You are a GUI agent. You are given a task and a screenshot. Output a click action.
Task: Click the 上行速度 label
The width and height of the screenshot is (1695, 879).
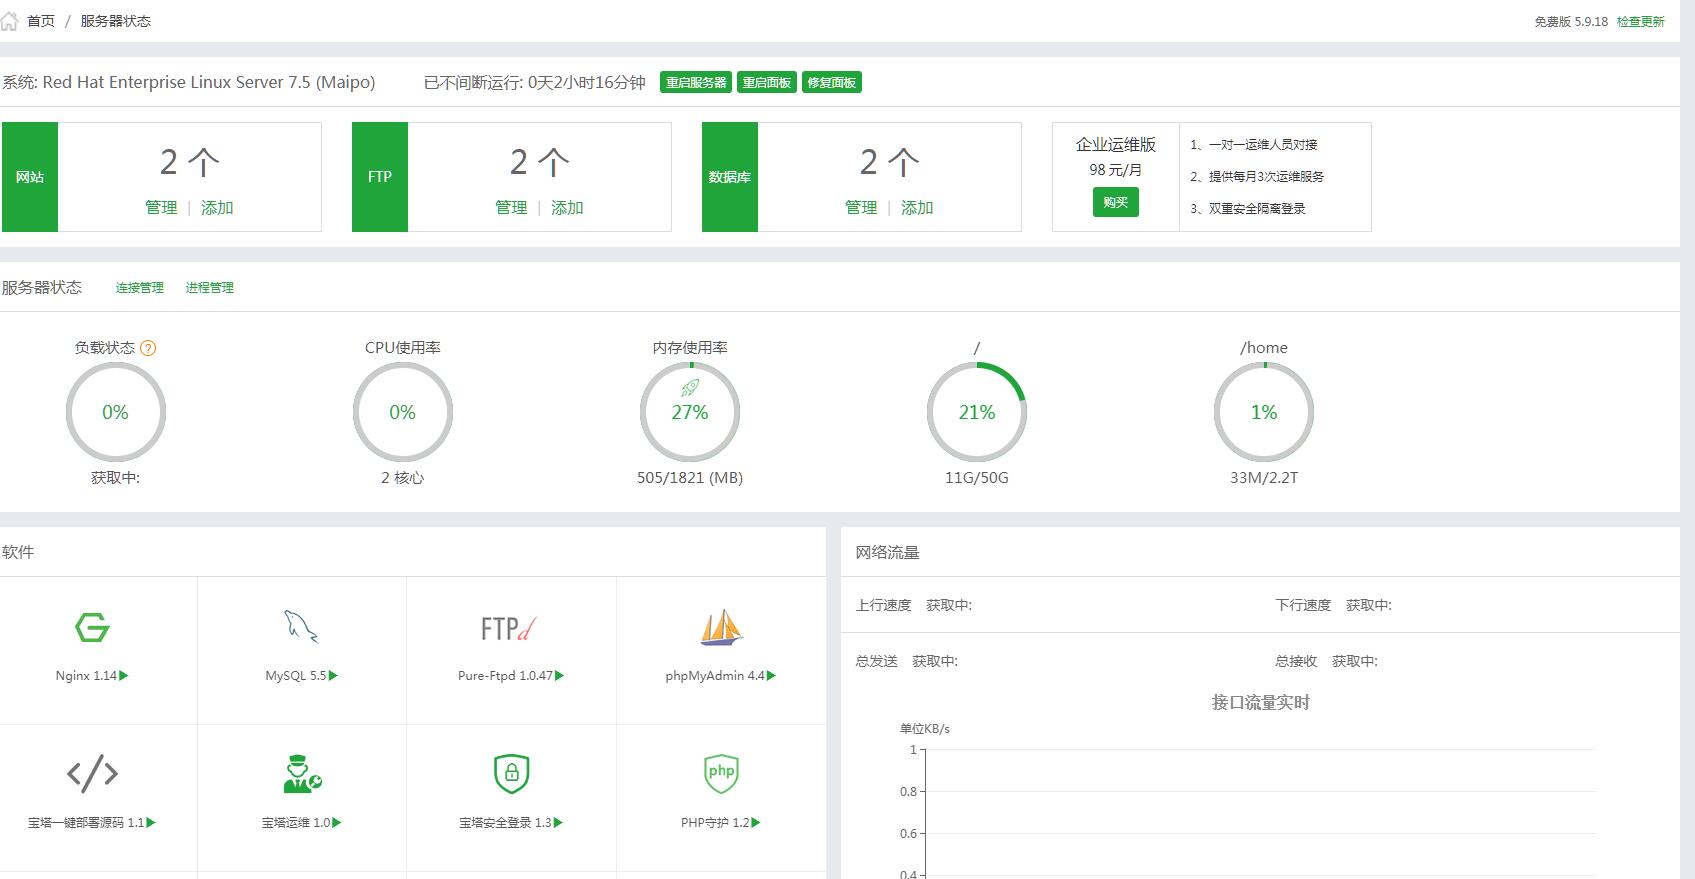pos(884,605)
